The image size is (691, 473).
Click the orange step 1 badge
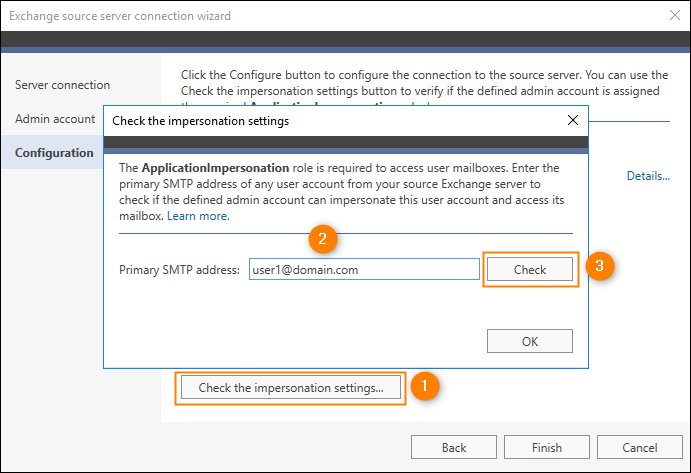pos(424,386)
